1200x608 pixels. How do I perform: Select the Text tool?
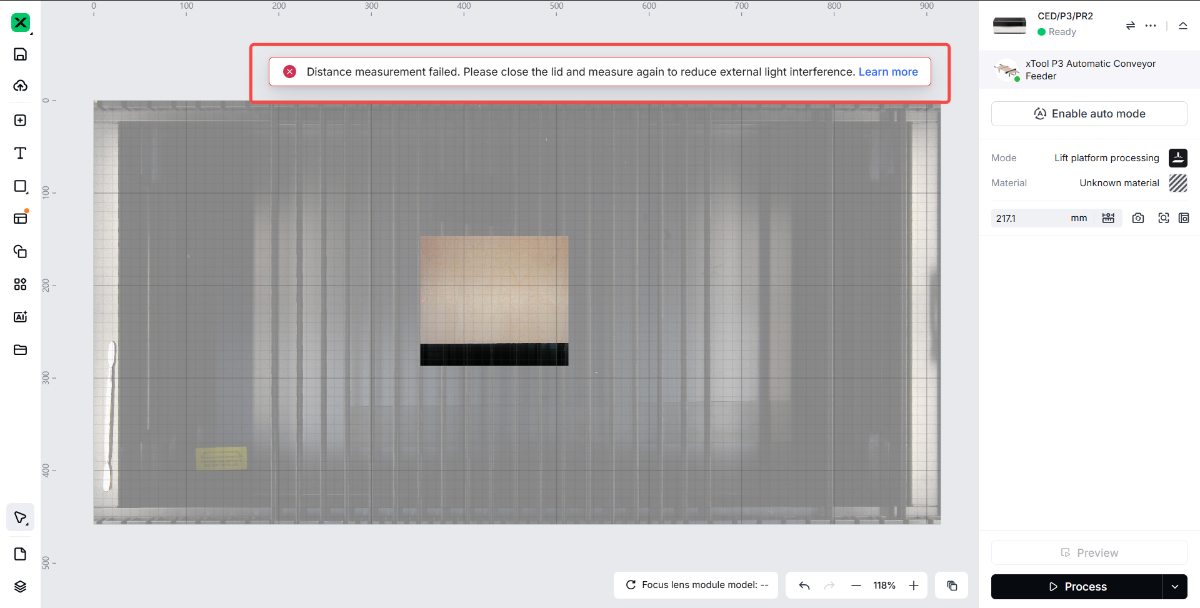pyautogui.click(x=20, y=153)
